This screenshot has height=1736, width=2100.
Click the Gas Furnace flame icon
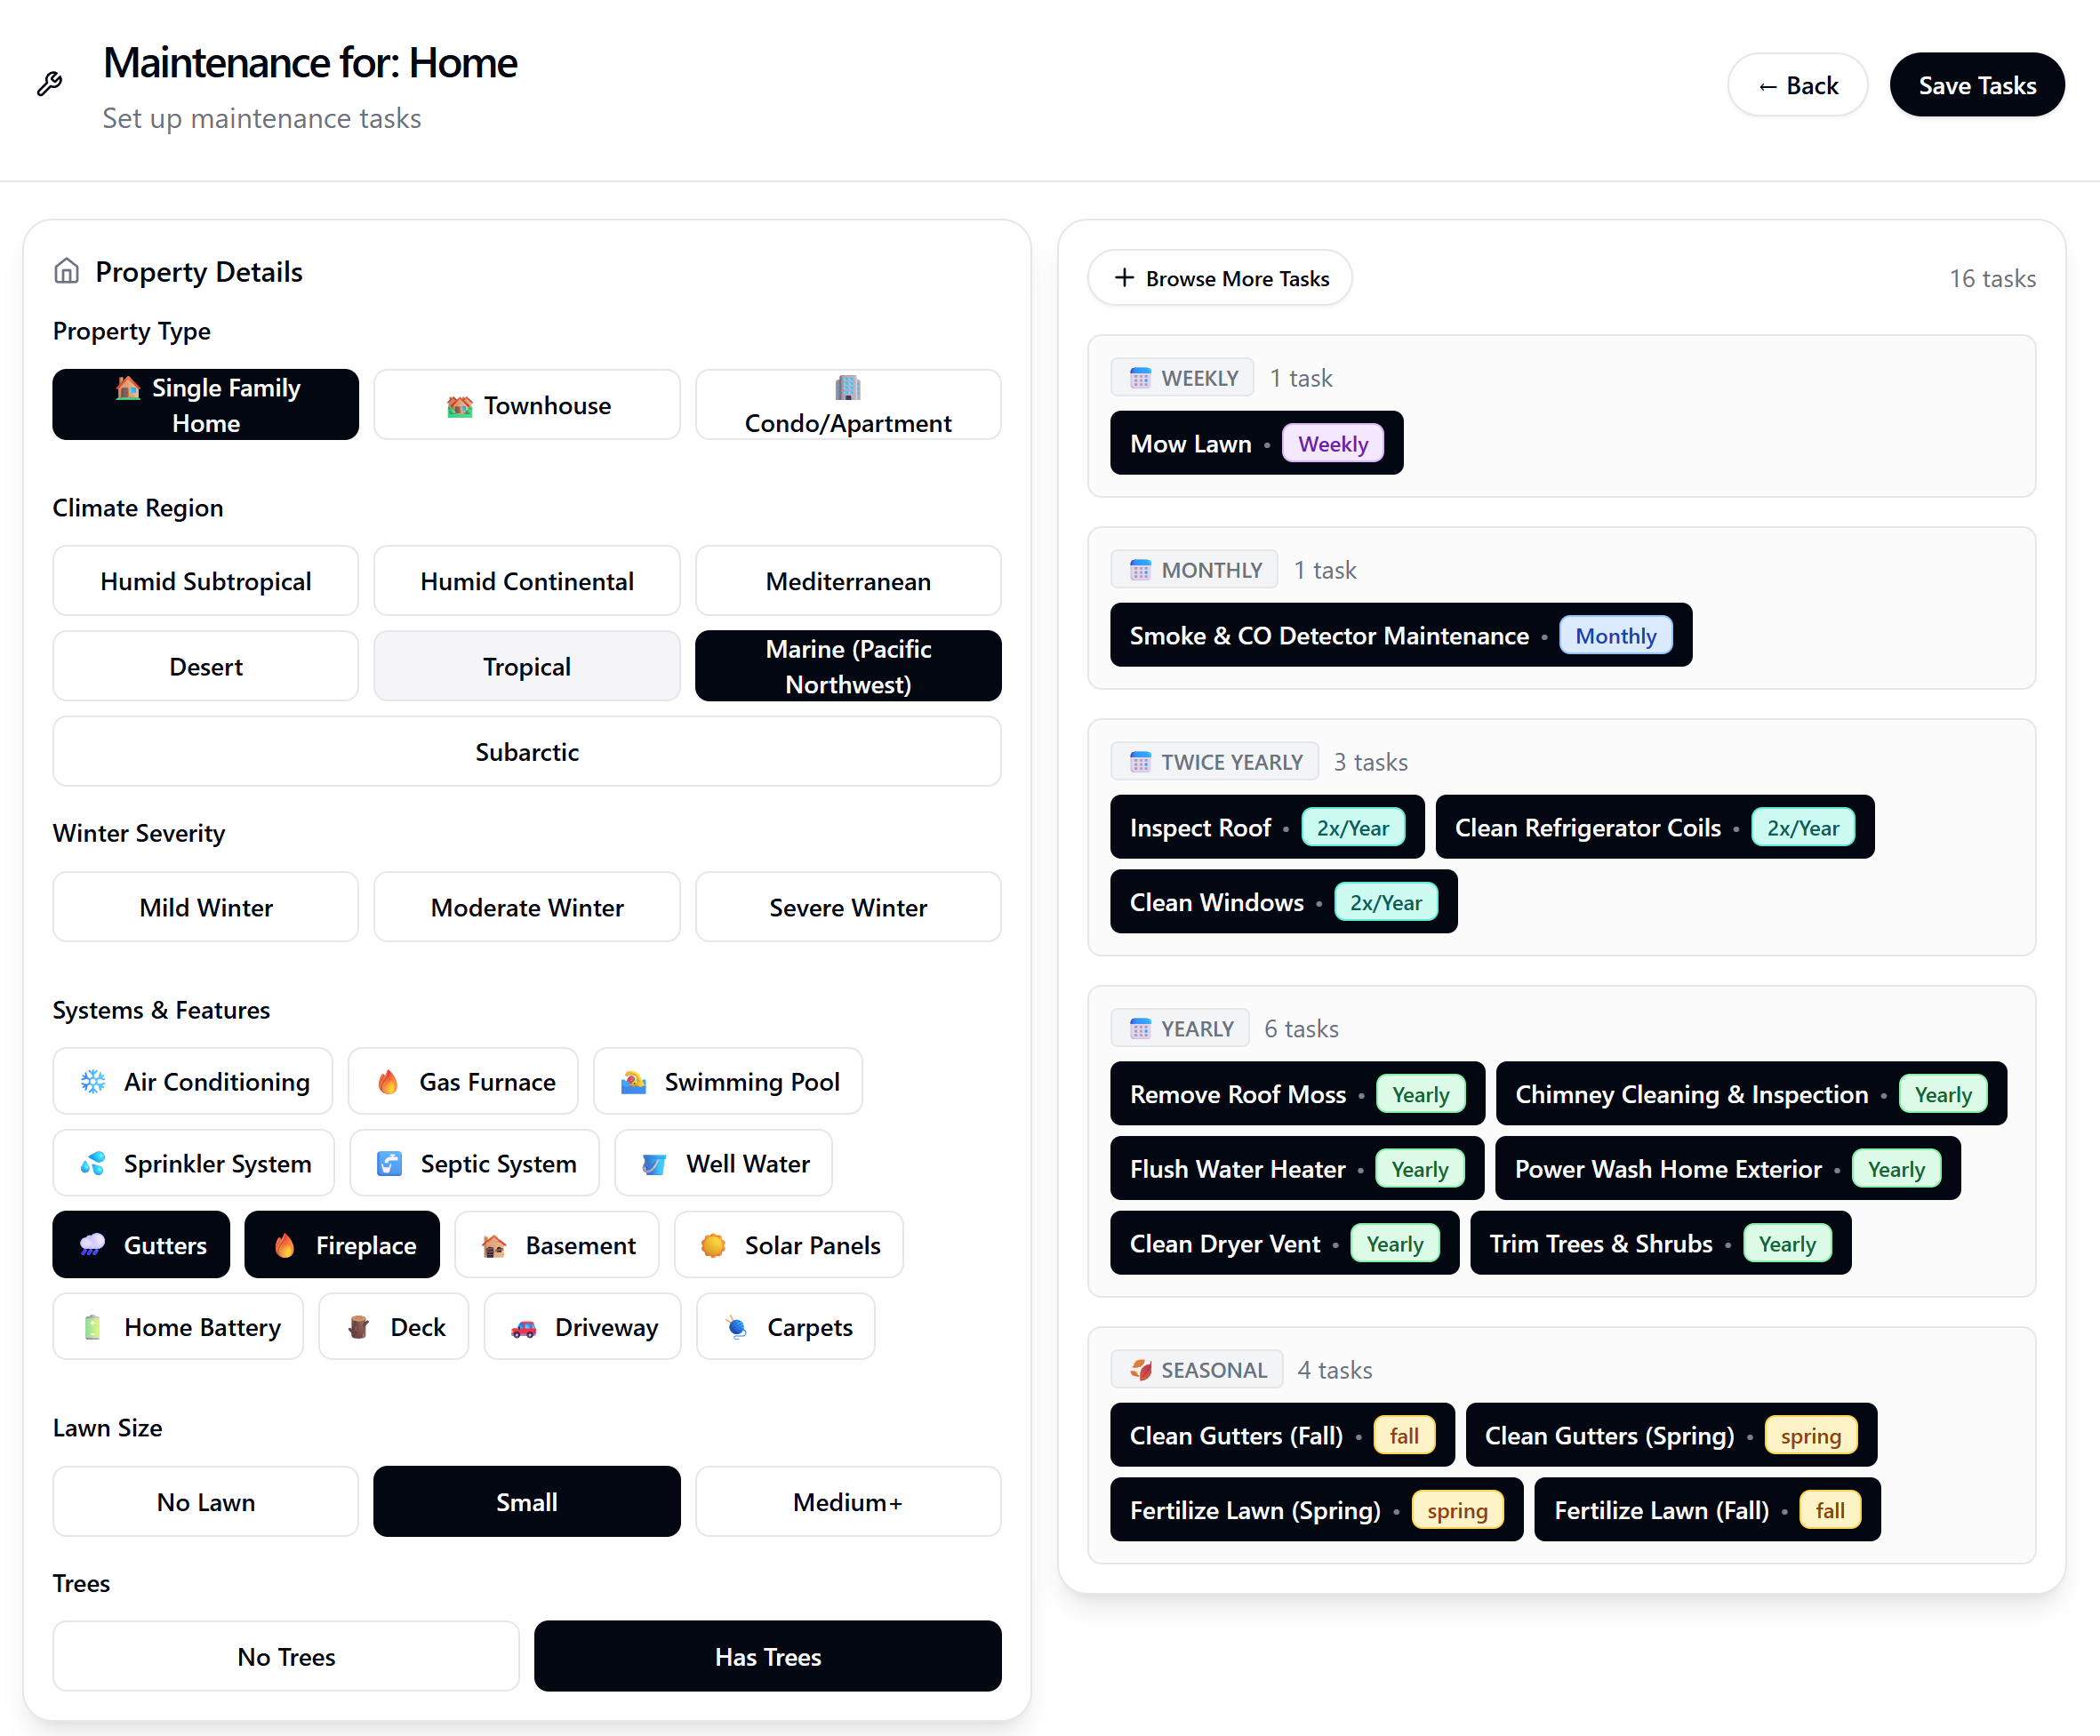click(388, 1081)
